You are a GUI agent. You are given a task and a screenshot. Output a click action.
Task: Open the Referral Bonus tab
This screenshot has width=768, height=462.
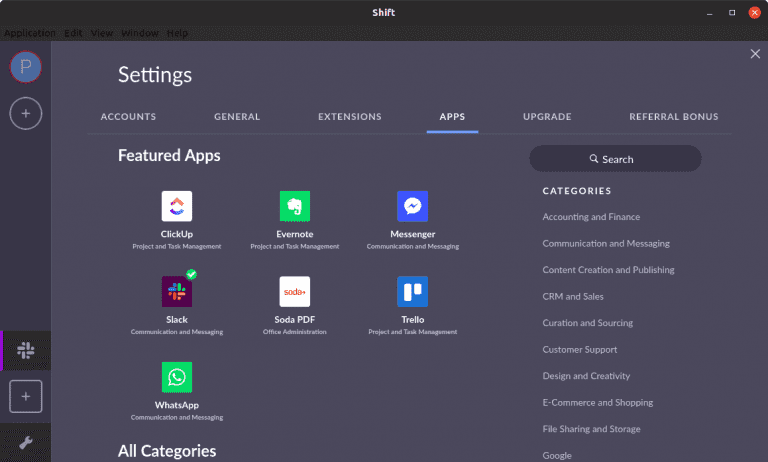(674, 117)
